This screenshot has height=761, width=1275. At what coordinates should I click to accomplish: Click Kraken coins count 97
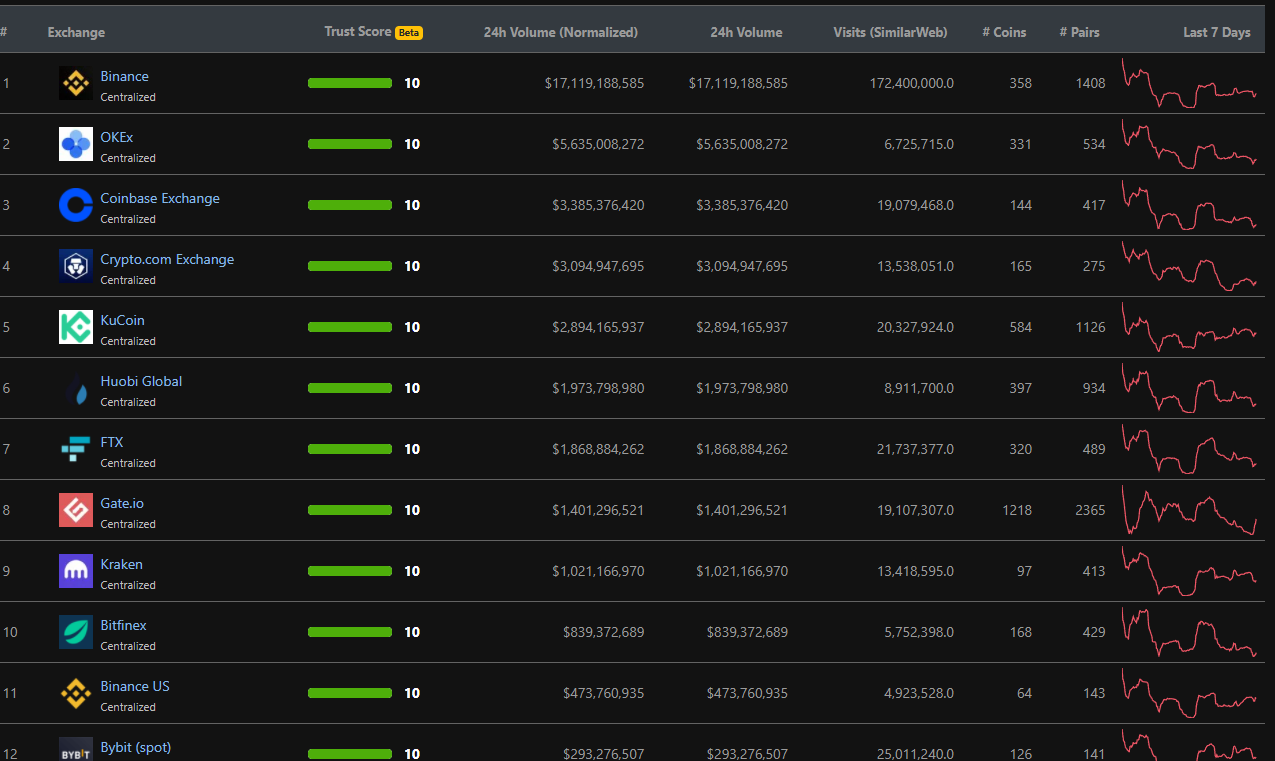[1023, 571]
